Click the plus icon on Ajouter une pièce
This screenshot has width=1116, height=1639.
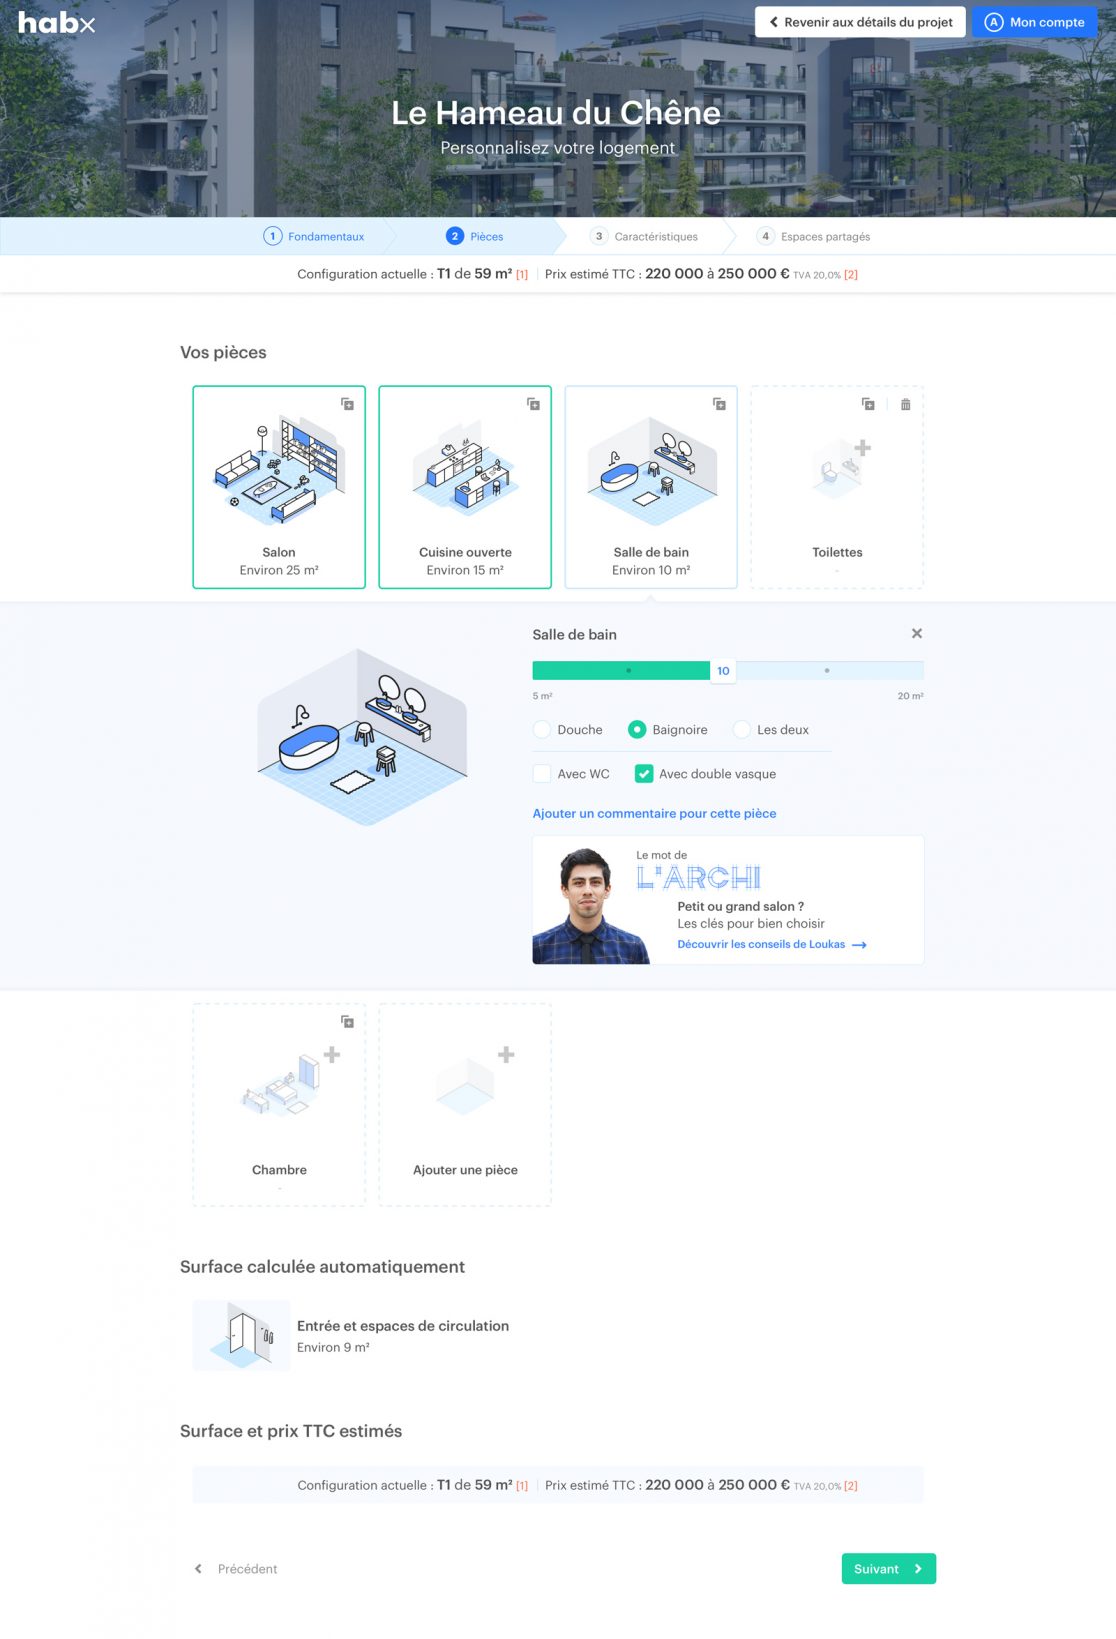click(506, 1054)
